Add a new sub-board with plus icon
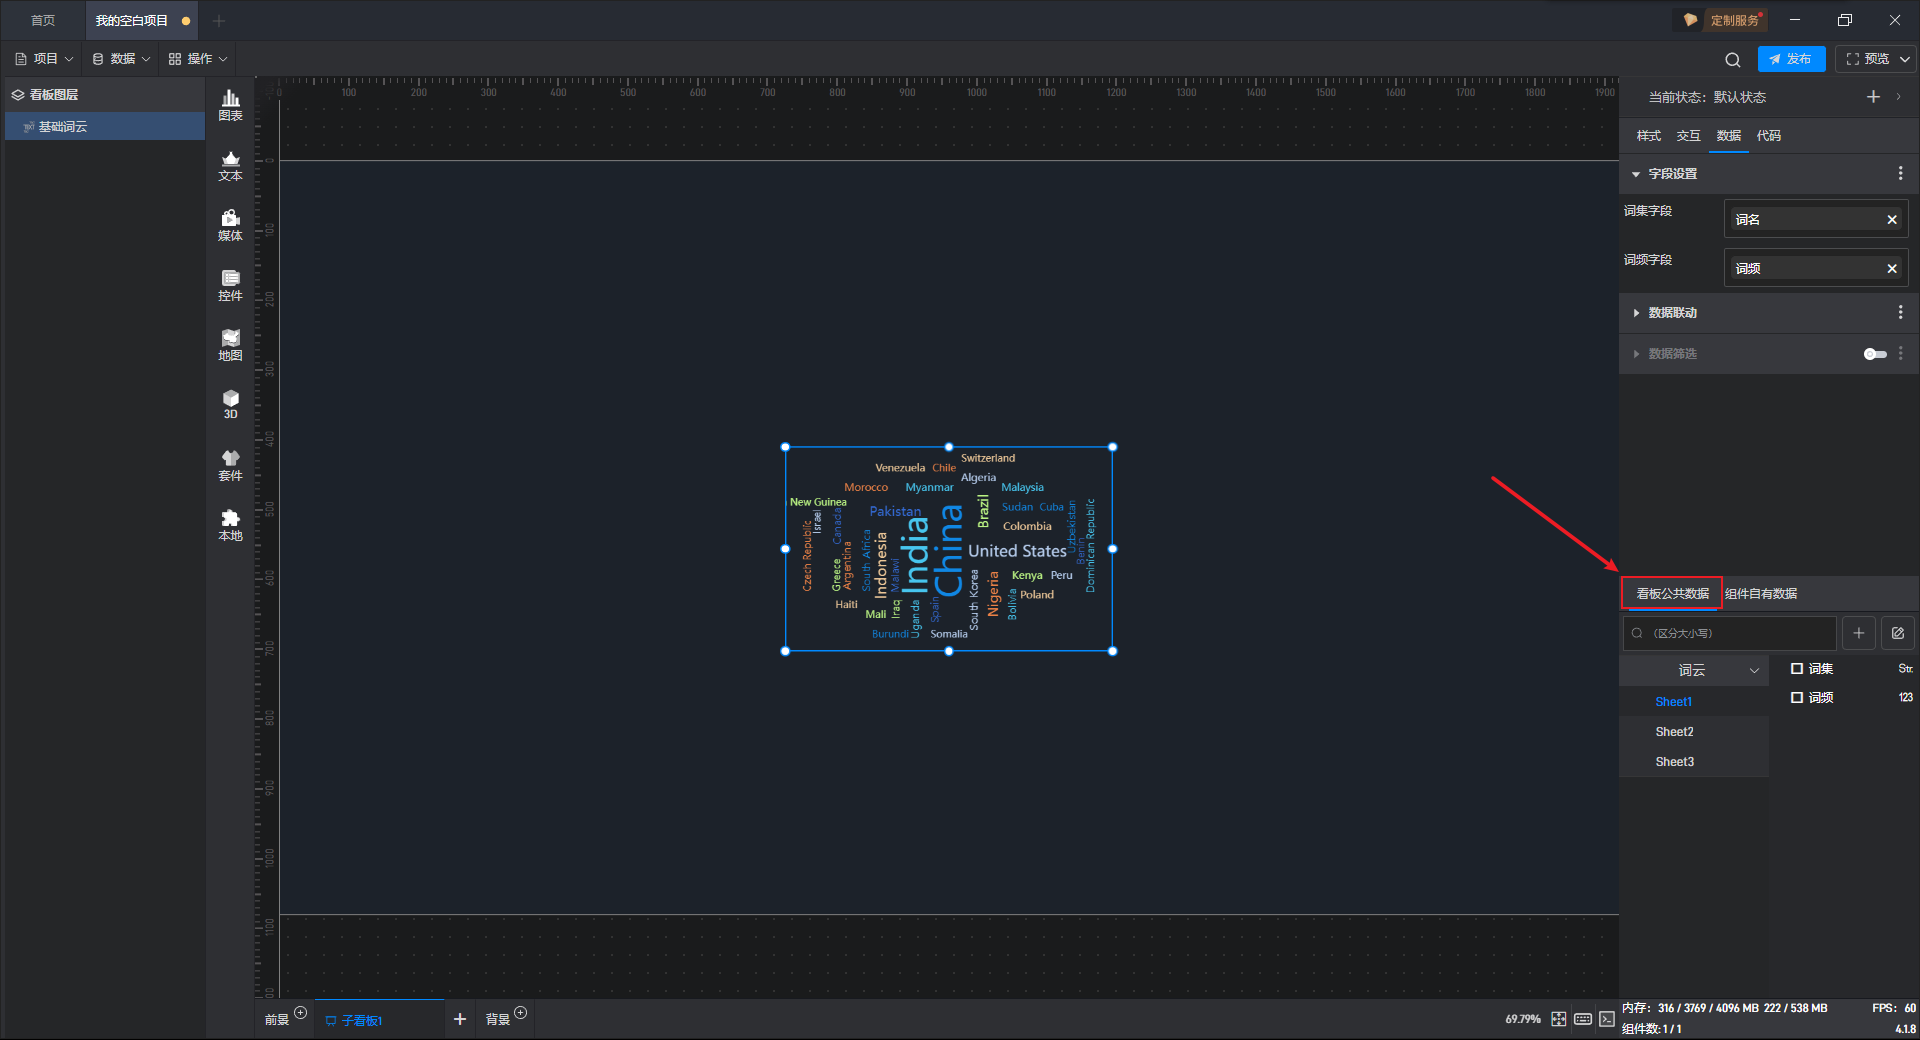 [460, 1019]
